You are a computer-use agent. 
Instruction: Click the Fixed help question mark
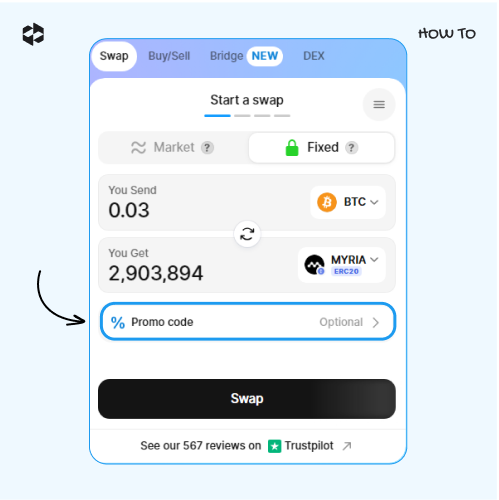click(351, 147)
